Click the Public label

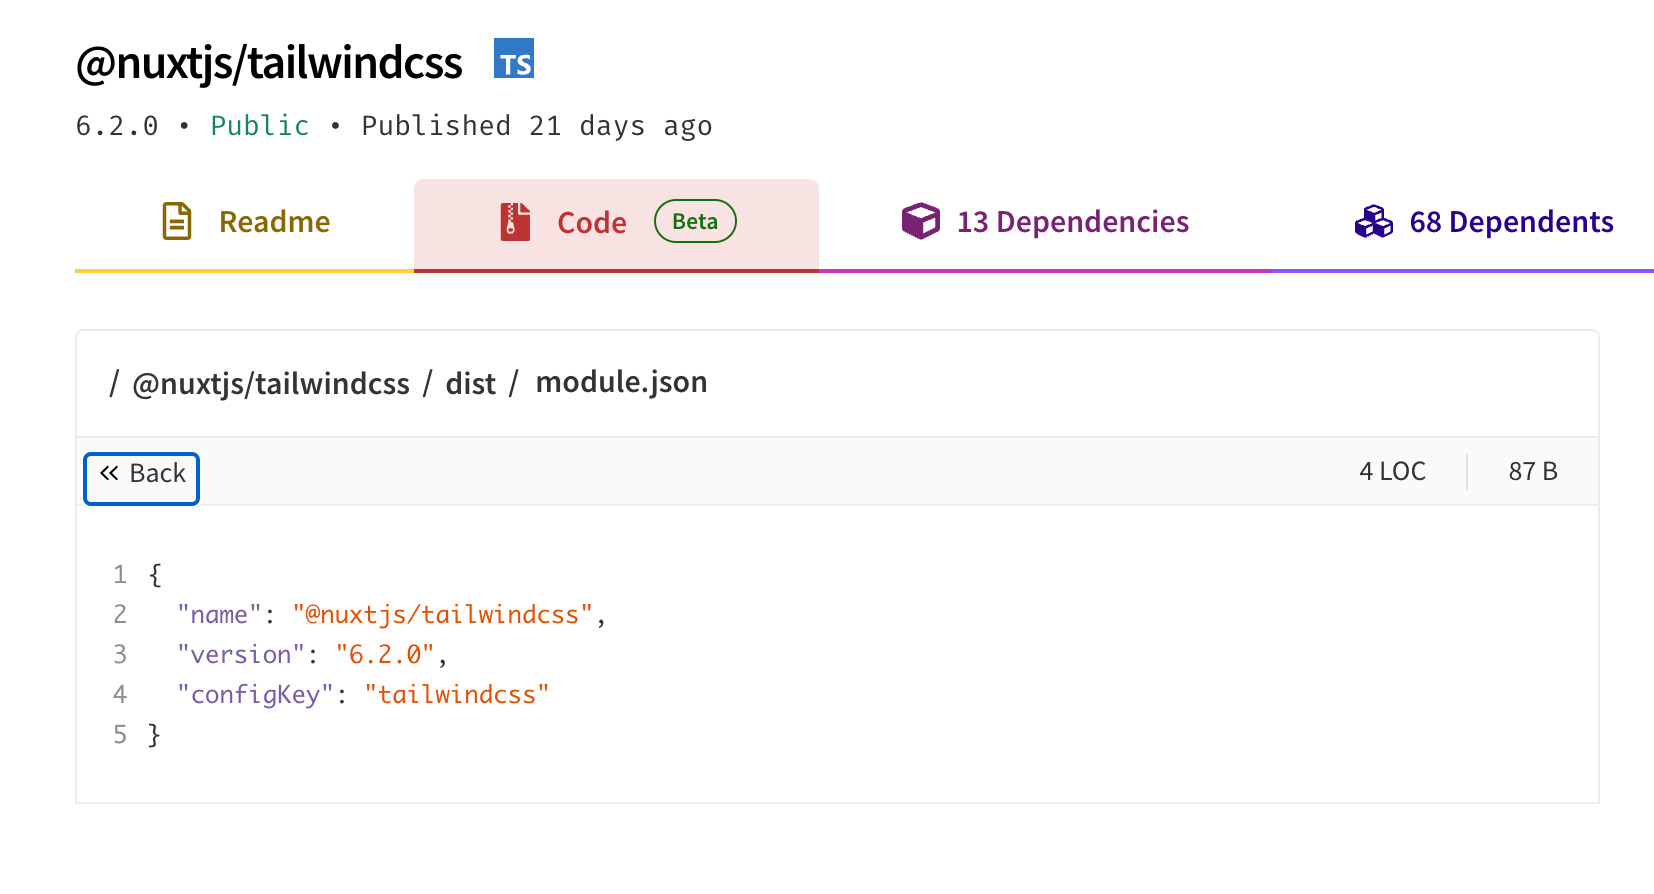pyautogui.click(x=260, y=126)
